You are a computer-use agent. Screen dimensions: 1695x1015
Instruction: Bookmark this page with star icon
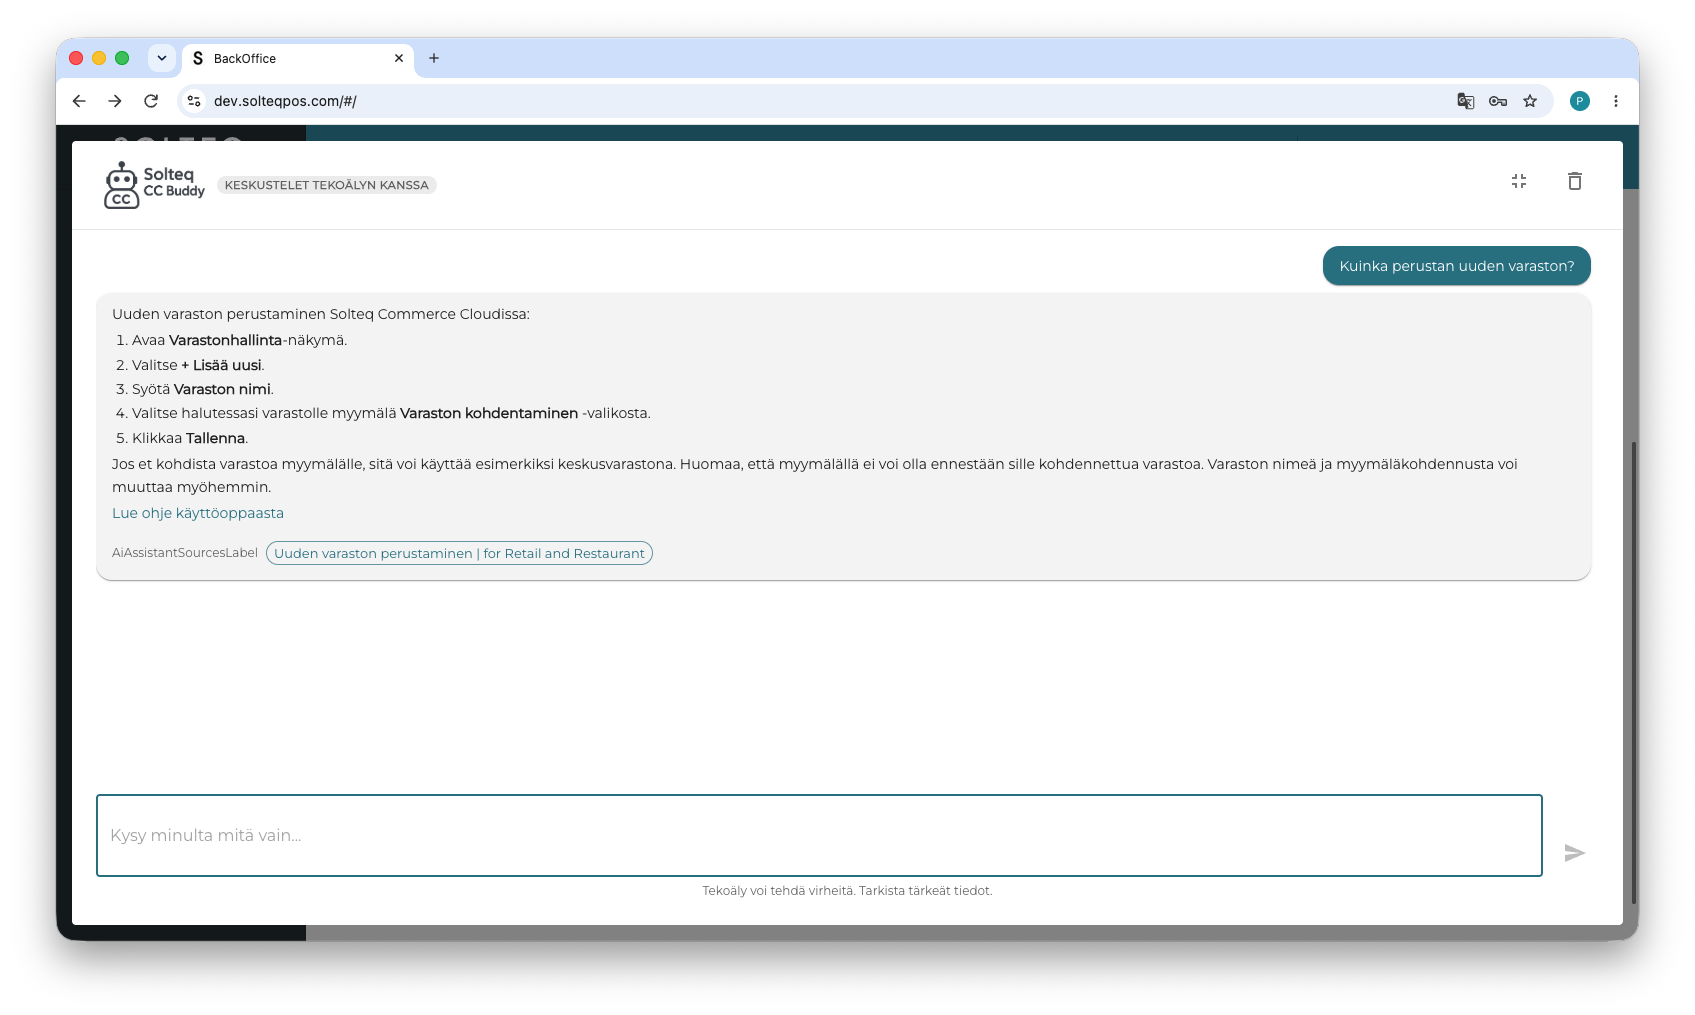tap(1530, 101)
